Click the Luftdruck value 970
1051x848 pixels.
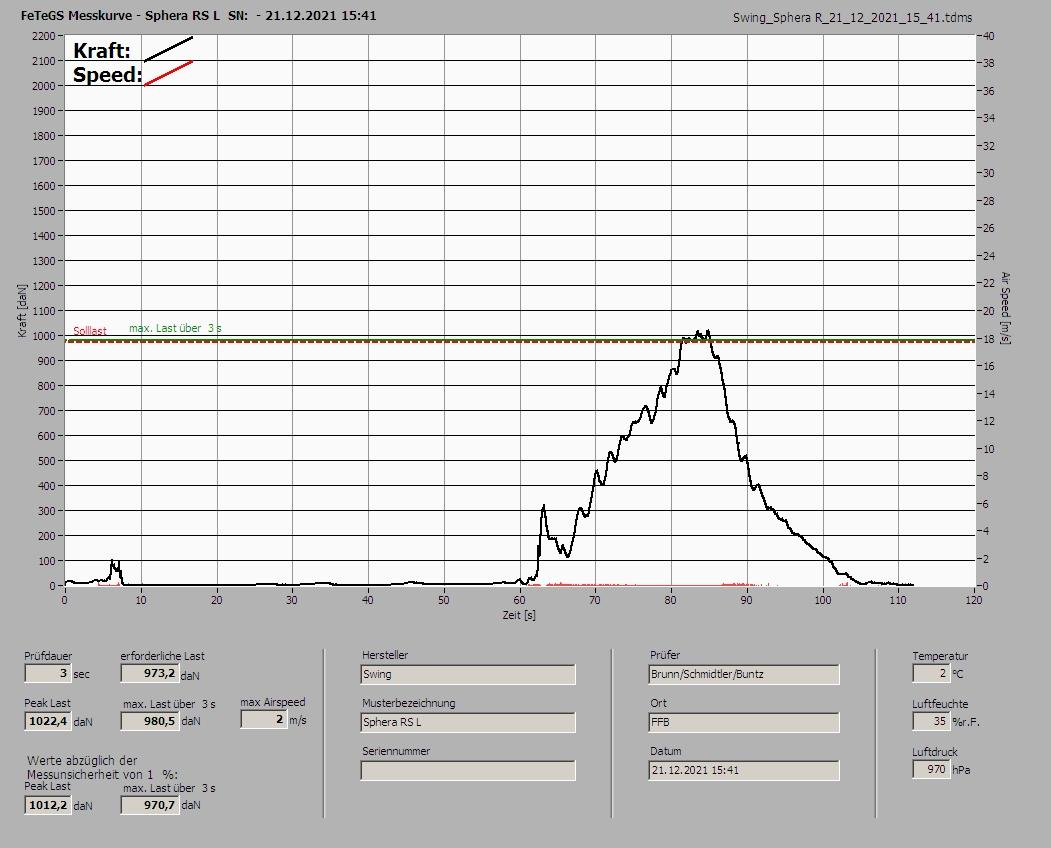coord(931,770)
